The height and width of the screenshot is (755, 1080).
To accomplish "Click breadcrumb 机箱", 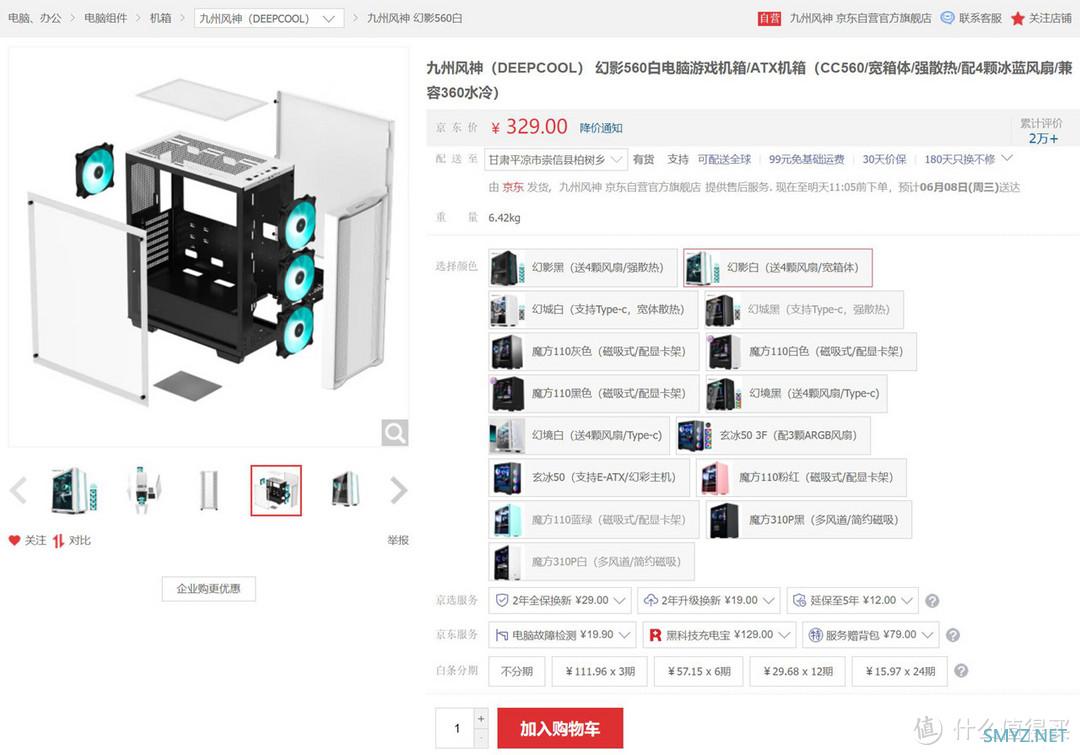I will pos(160,19).
